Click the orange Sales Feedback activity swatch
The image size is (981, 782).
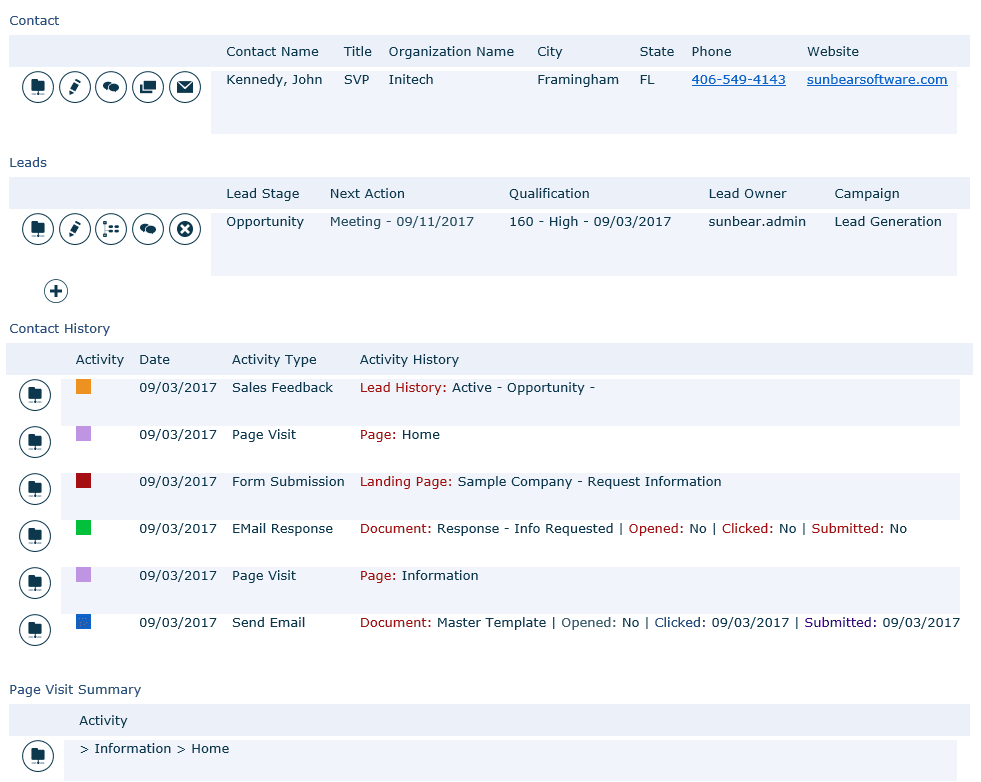(x=83, y=387)
